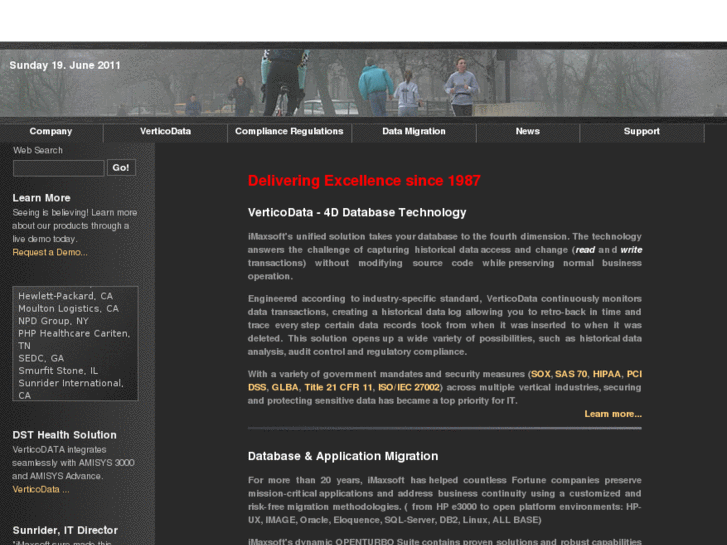Open the Title 21 CFR 11 link
Image resolution: width=727 pixels, height=545 pixels.
(x=338, y=387)
